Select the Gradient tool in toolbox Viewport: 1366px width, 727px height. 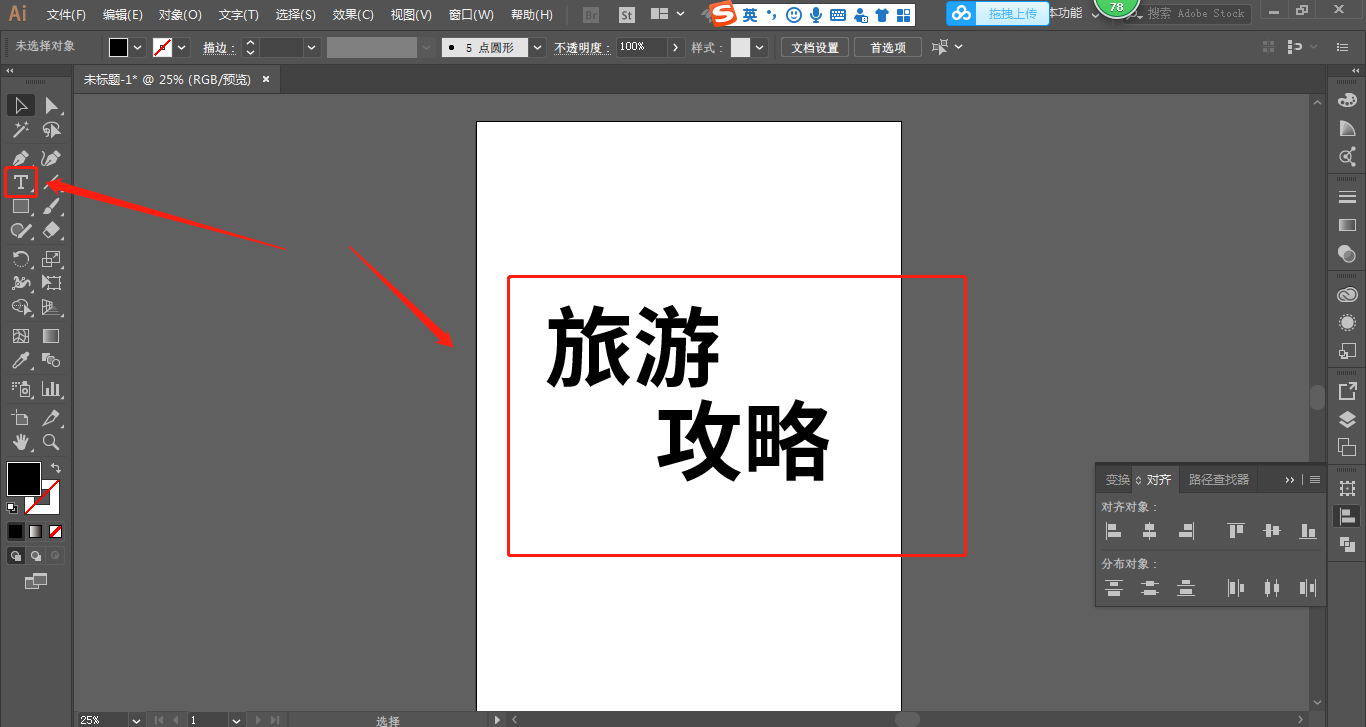(x=51, y=336)
